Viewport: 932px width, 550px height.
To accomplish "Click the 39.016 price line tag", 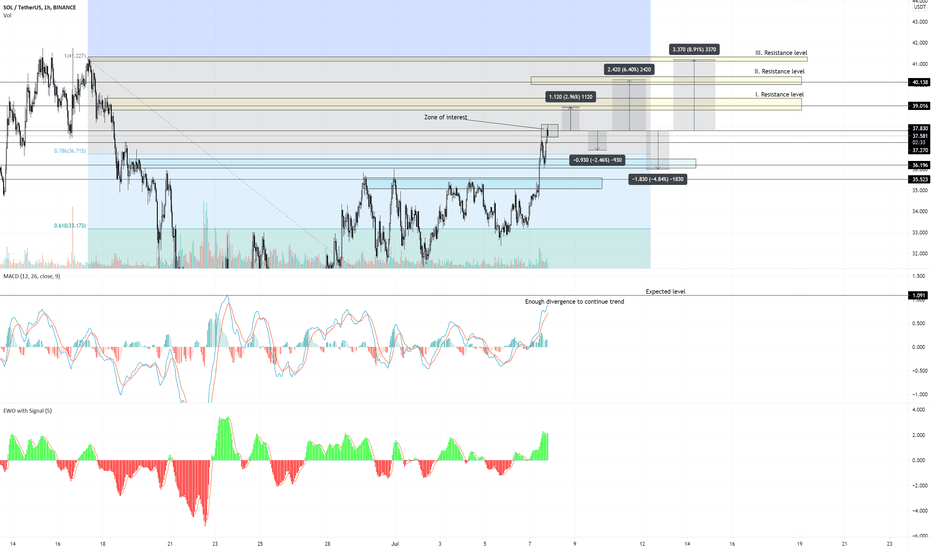I will point(920,106).
